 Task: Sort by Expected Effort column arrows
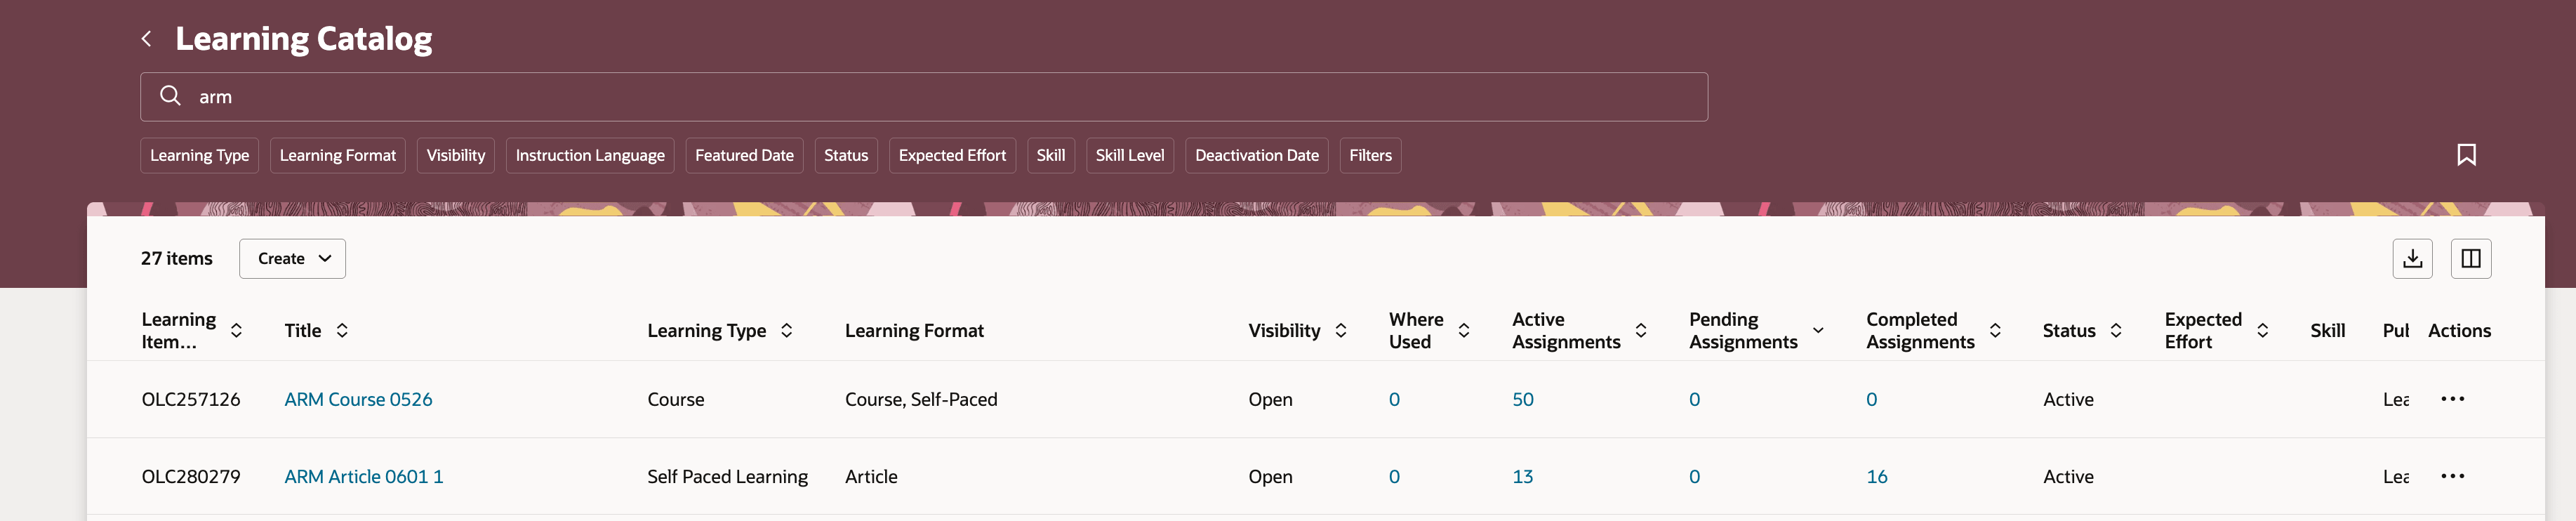tap(2263, 330)
